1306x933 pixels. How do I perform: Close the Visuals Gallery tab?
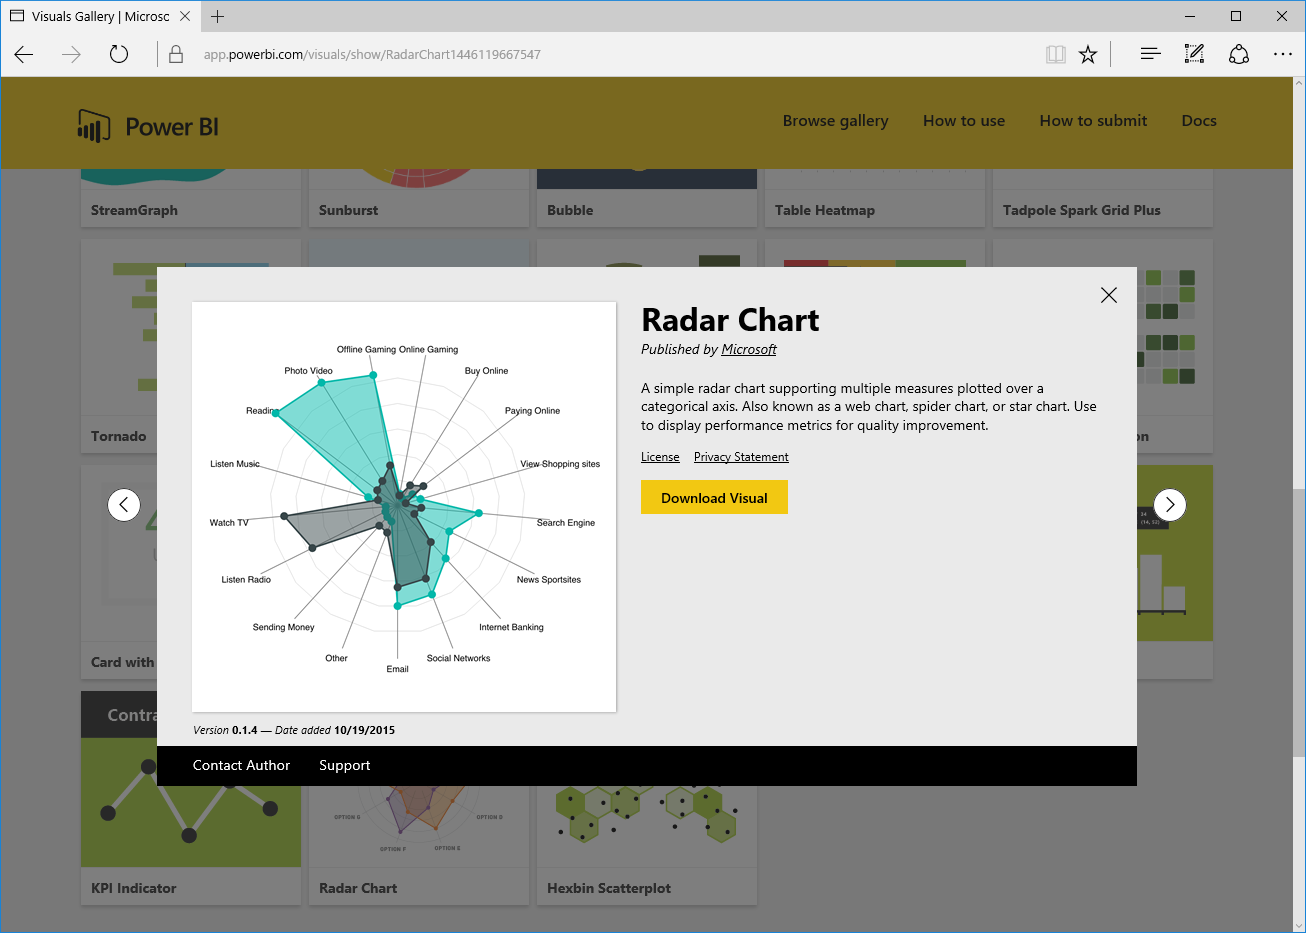tap(185, 16)
